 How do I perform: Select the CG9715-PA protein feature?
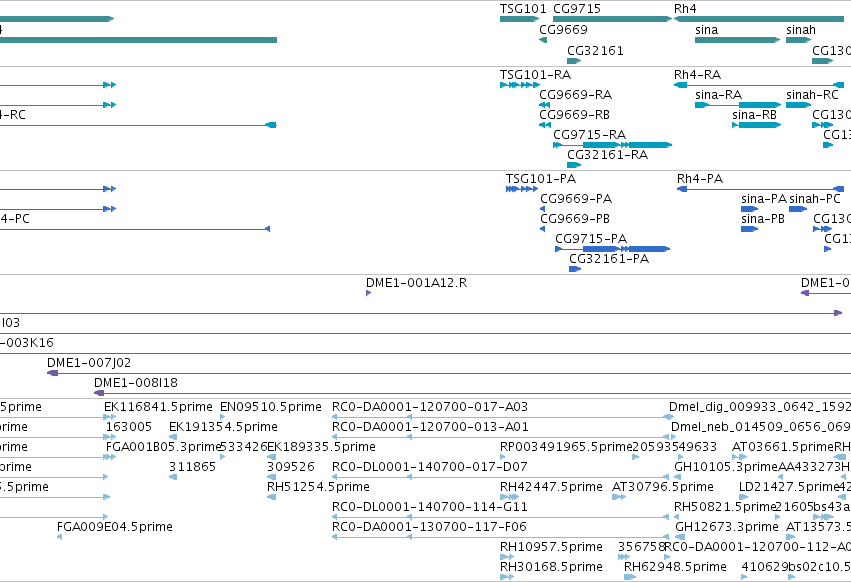(x=613, y=249)
